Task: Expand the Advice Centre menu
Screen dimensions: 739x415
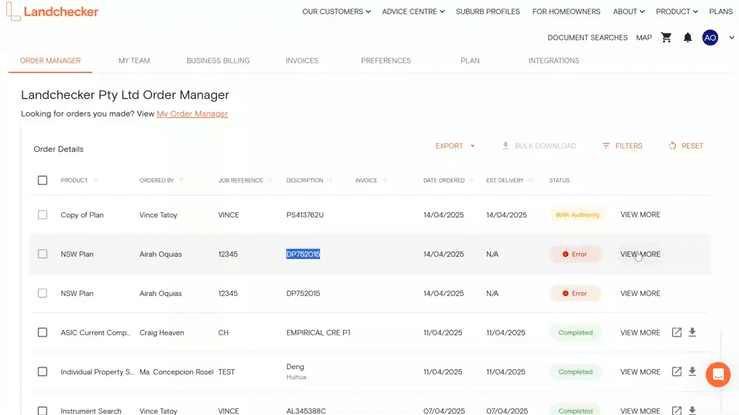Action: click(413, 11)
